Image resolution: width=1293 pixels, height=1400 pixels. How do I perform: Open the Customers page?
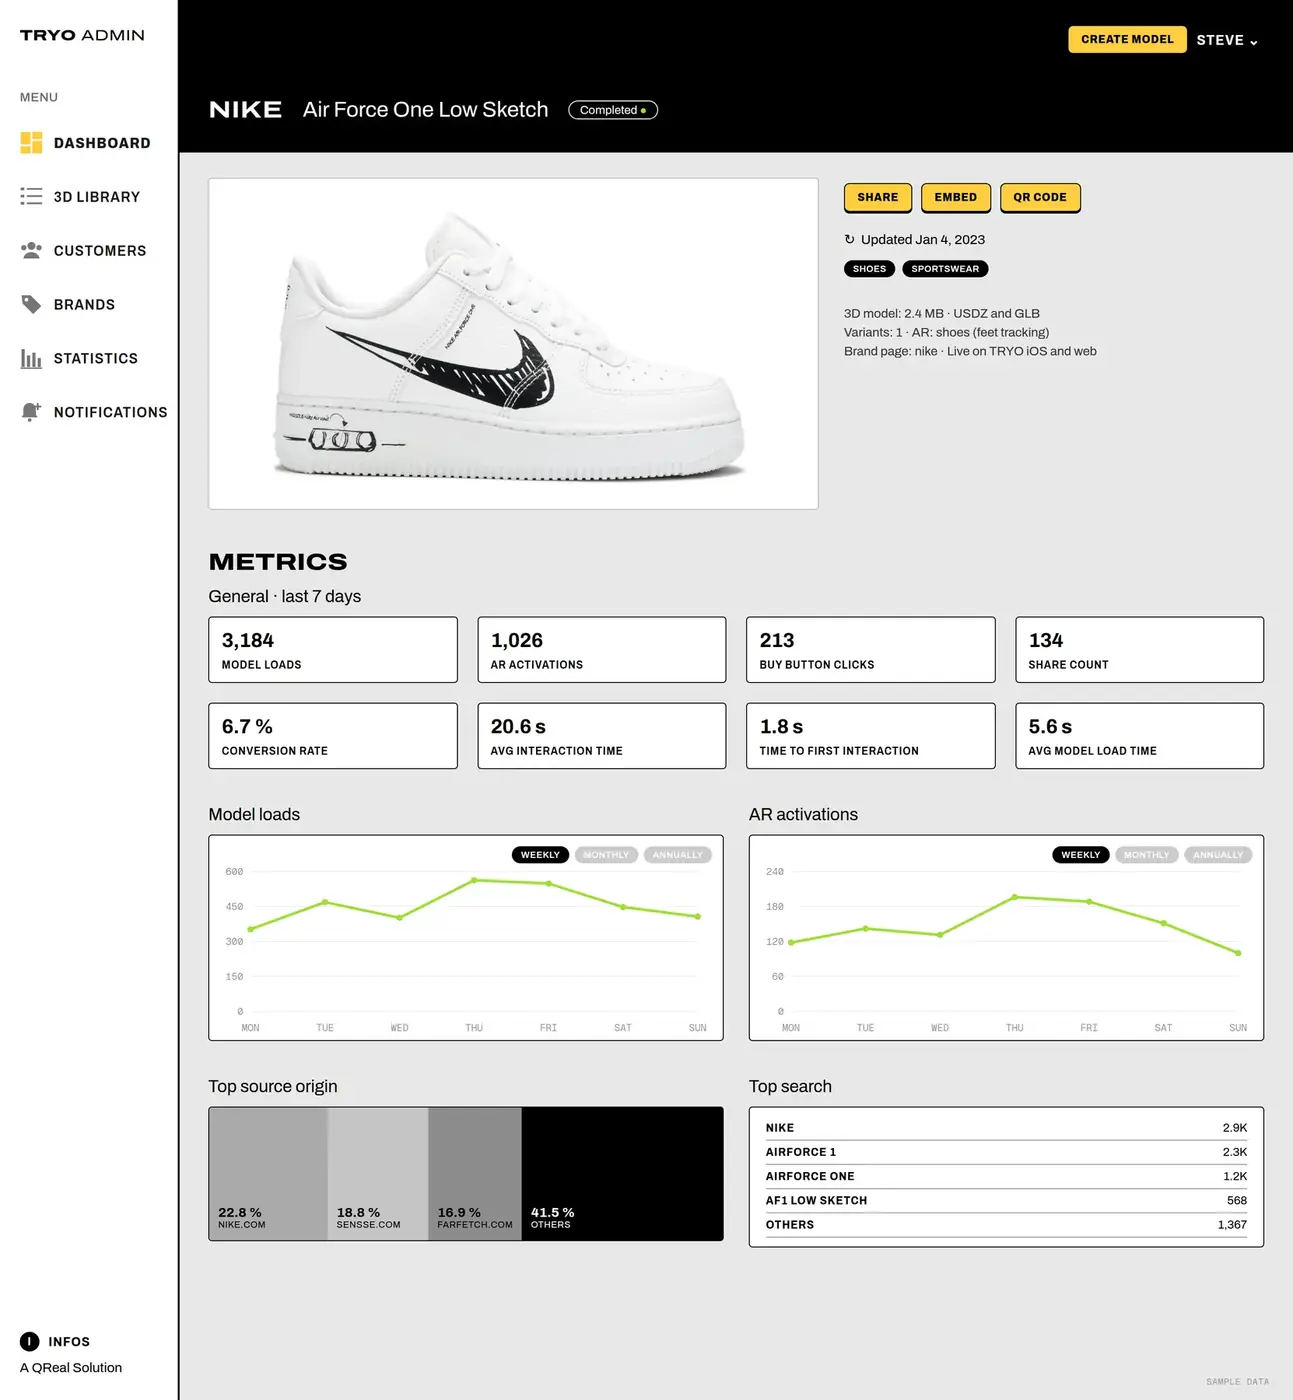tap(83, 251)
